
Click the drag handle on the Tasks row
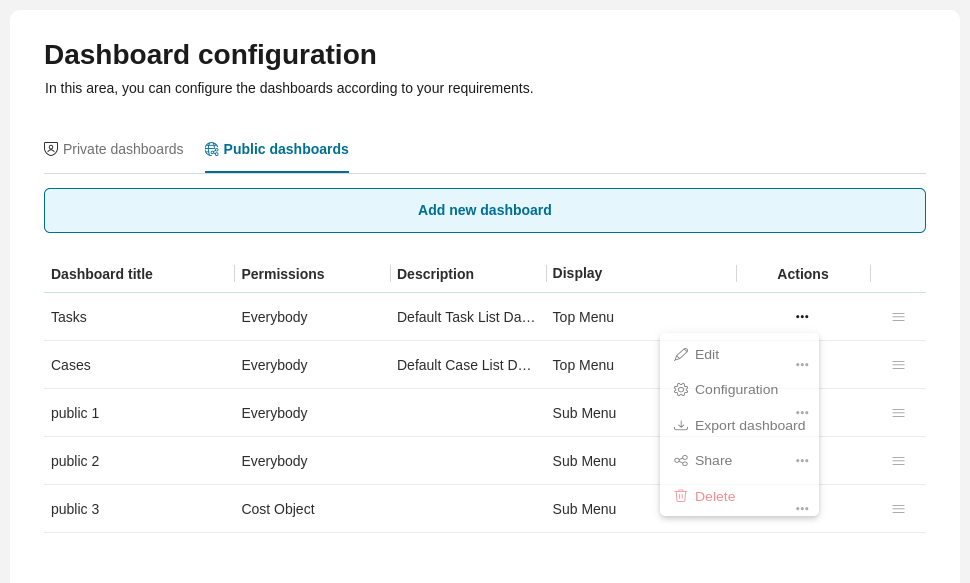tap(898, 317)
